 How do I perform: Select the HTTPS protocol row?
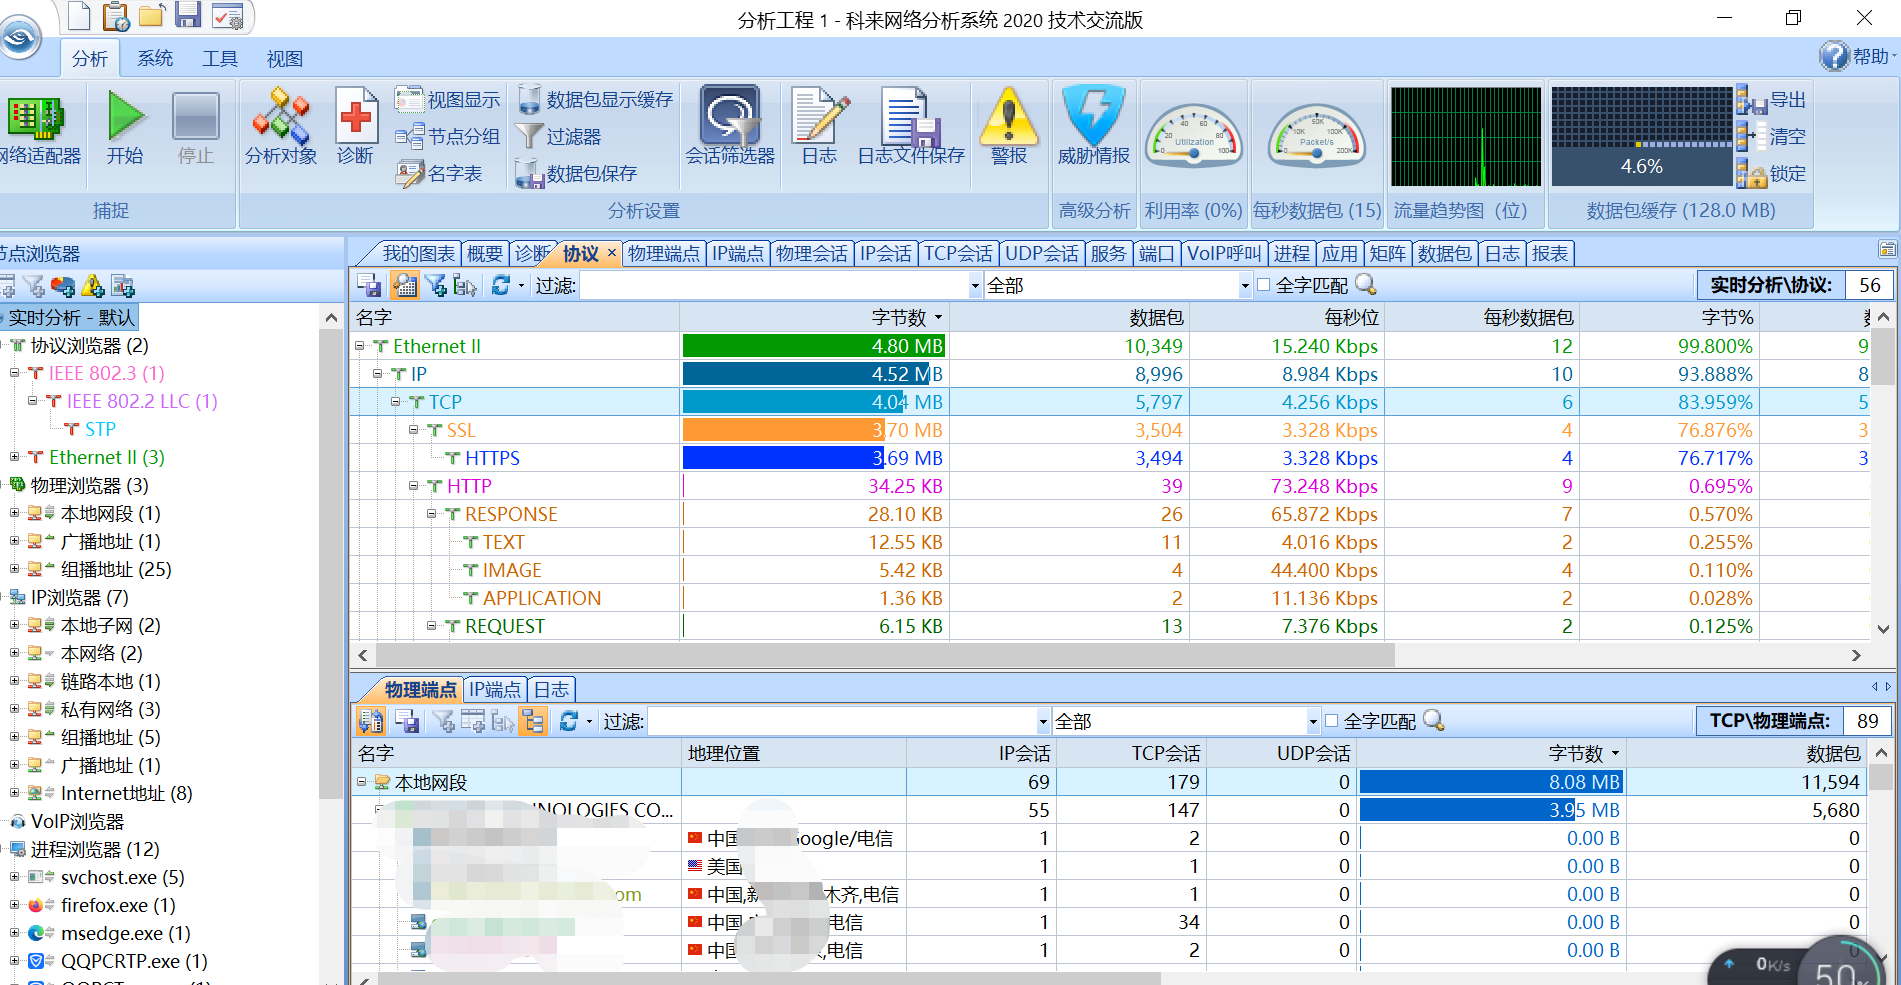1110,458
